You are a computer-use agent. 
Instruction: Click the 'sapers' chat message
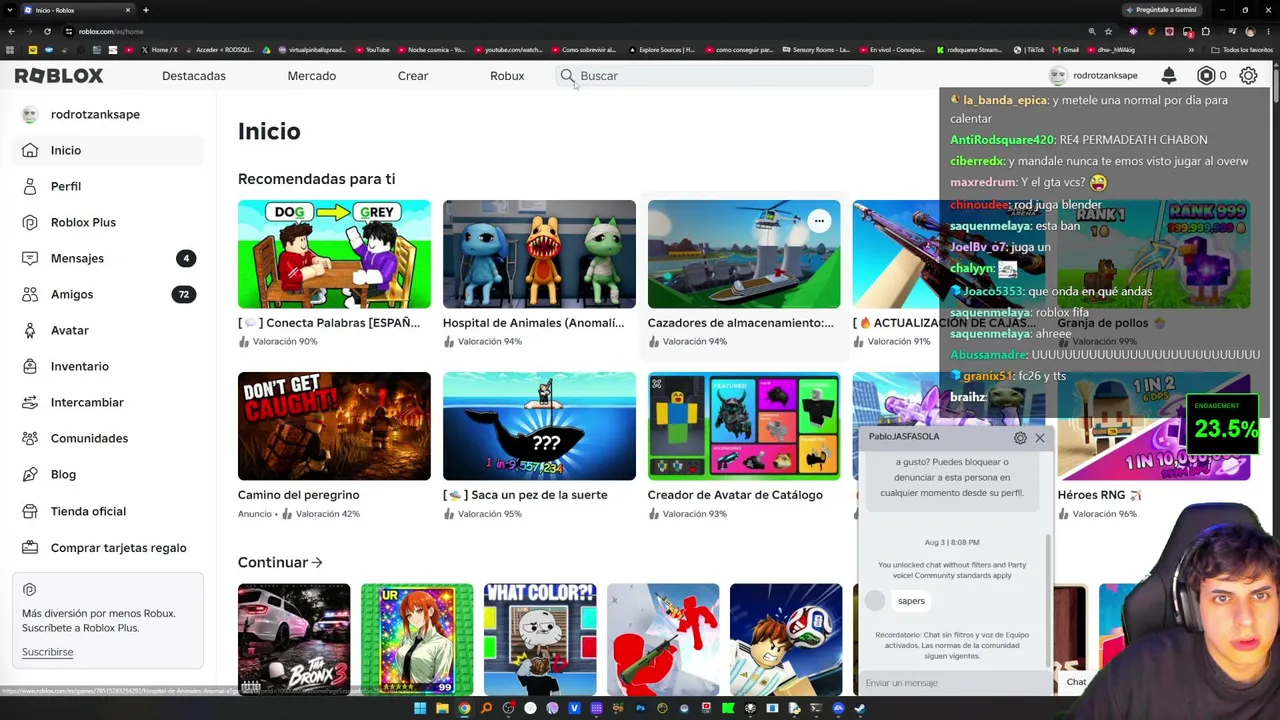tap(911, 601)
